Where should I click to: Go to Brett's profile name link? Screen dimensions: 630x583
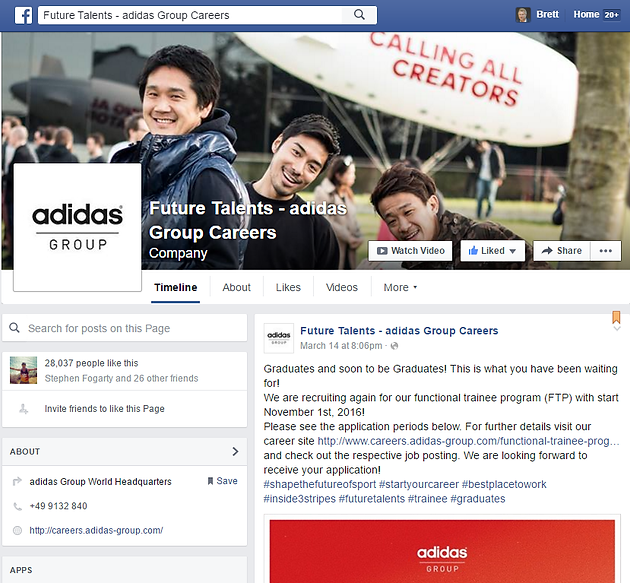pos(547,14)
